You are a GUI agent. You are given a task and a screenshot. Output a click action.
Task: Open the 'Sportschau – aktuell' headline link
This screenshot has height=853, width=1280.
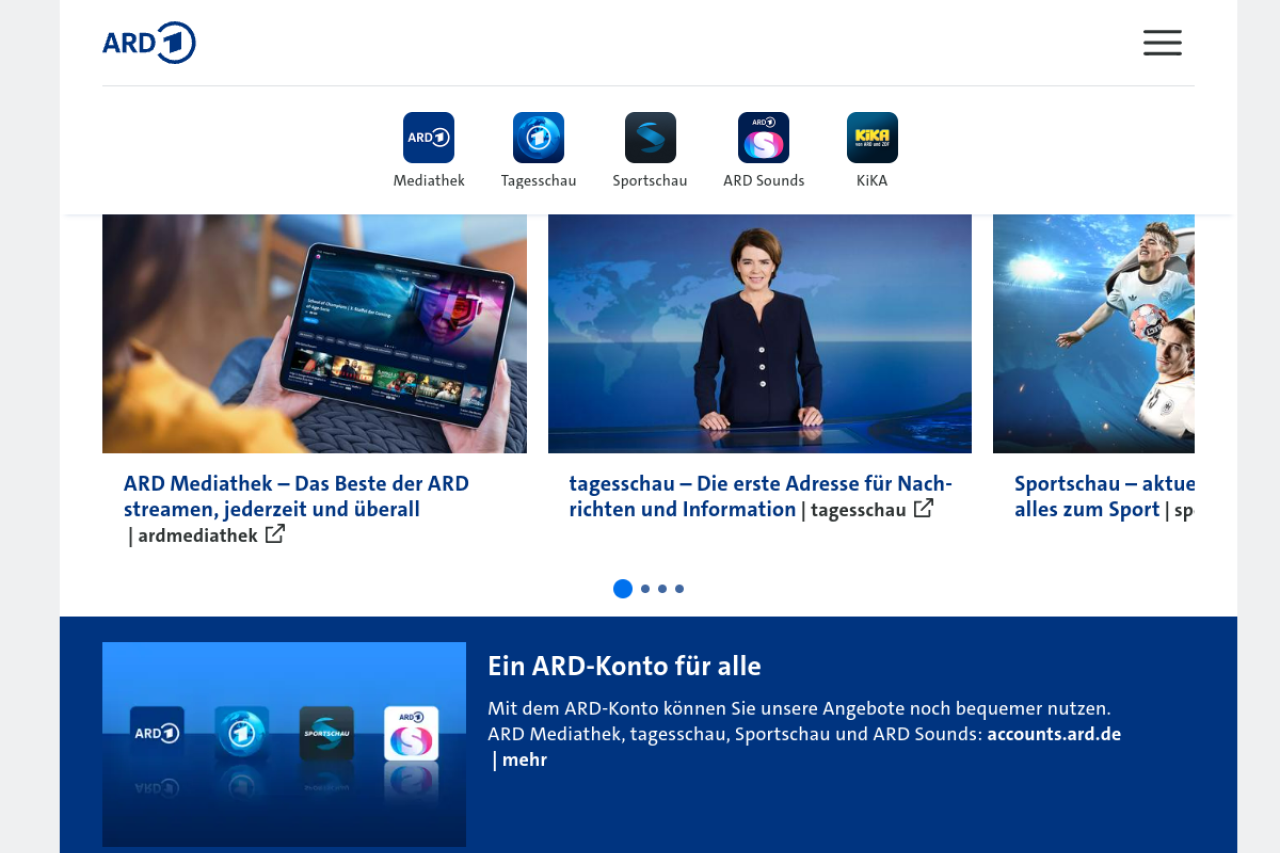[x=1104, y=496]
